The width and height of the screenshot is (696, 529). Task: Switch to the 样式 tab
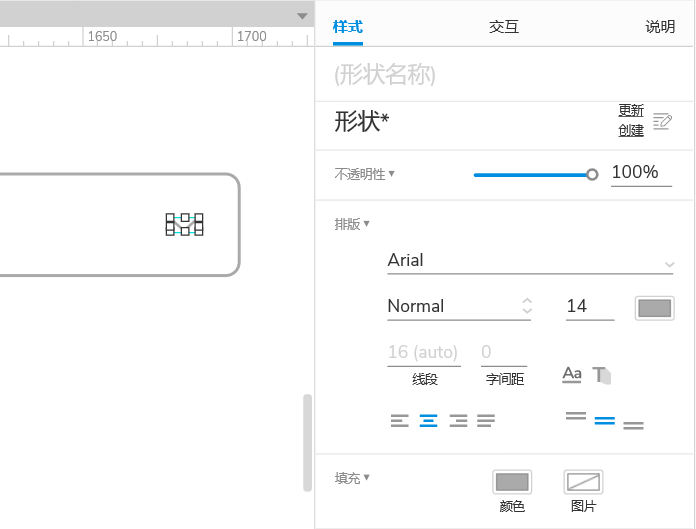348,27
